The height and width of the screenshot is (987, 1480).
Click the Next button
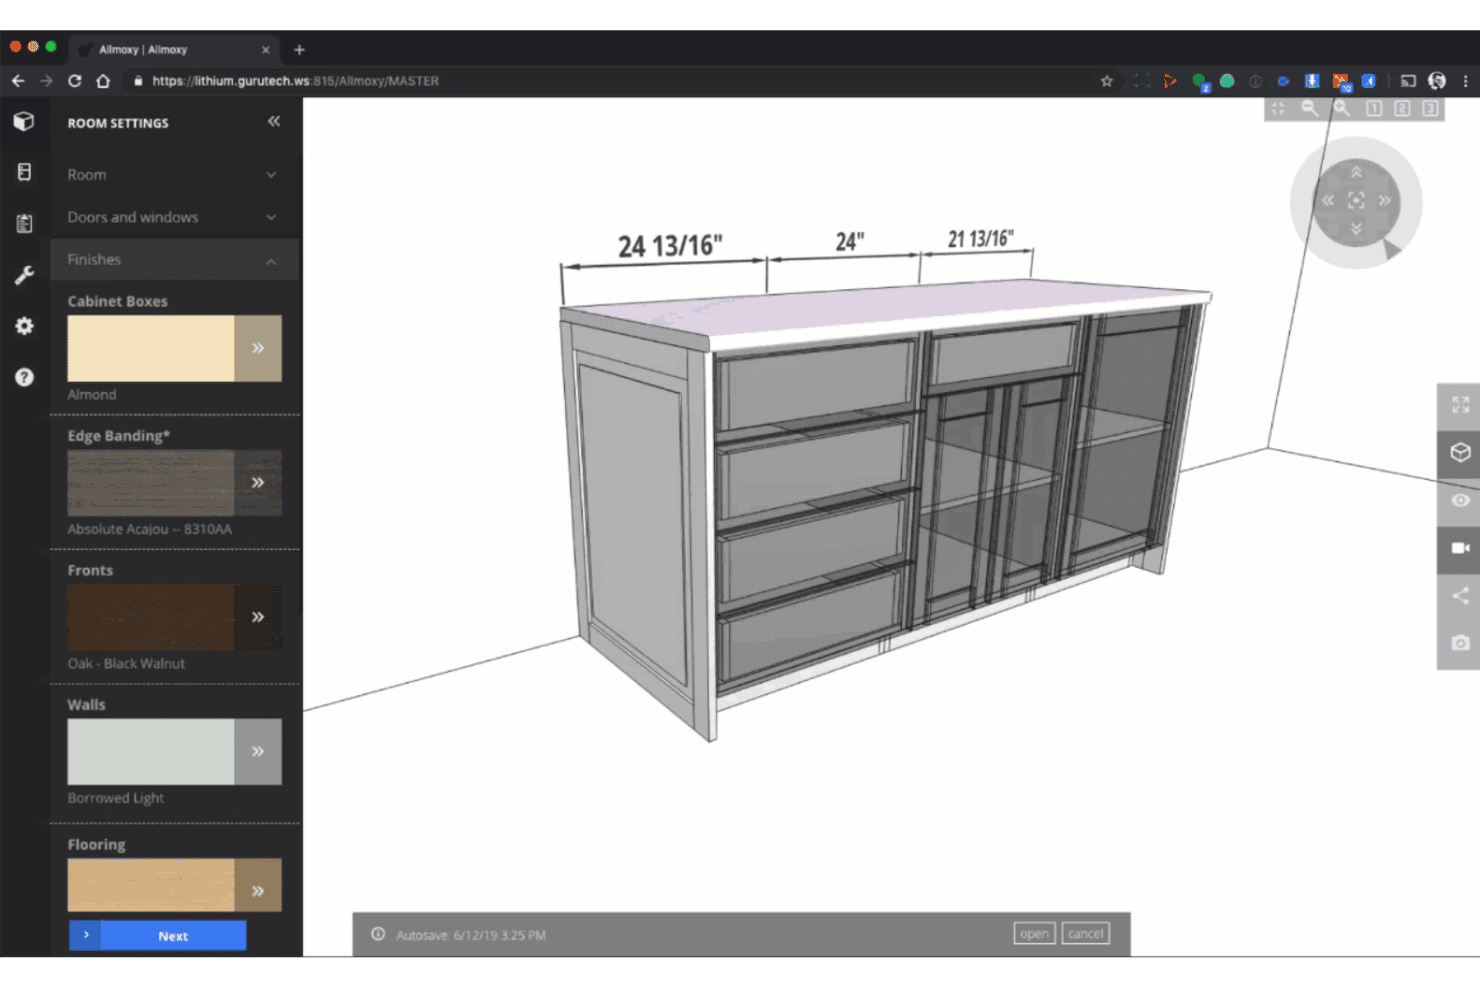(x=158, y=936)
